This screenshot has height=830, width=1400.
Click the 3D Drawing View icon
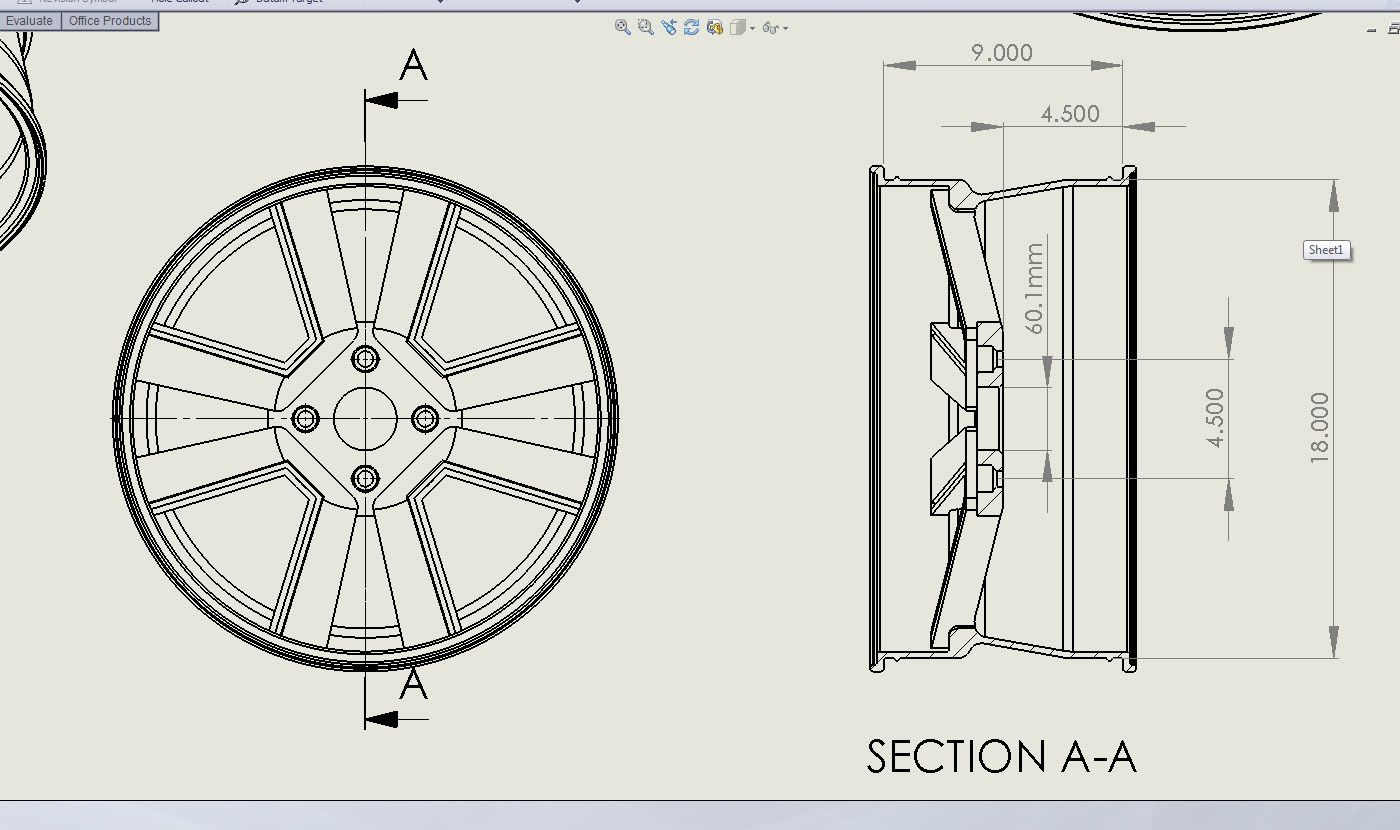(714, 28)
